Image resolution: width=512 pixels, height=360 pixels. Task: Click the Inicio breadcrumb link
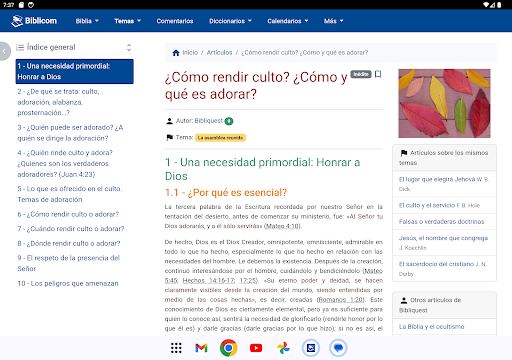click(190, 53)
